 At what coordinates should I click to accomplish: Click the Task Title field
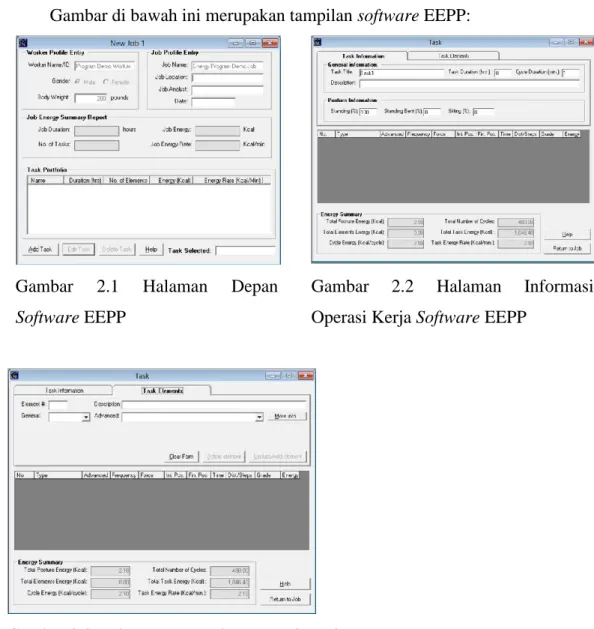point(401,73)
